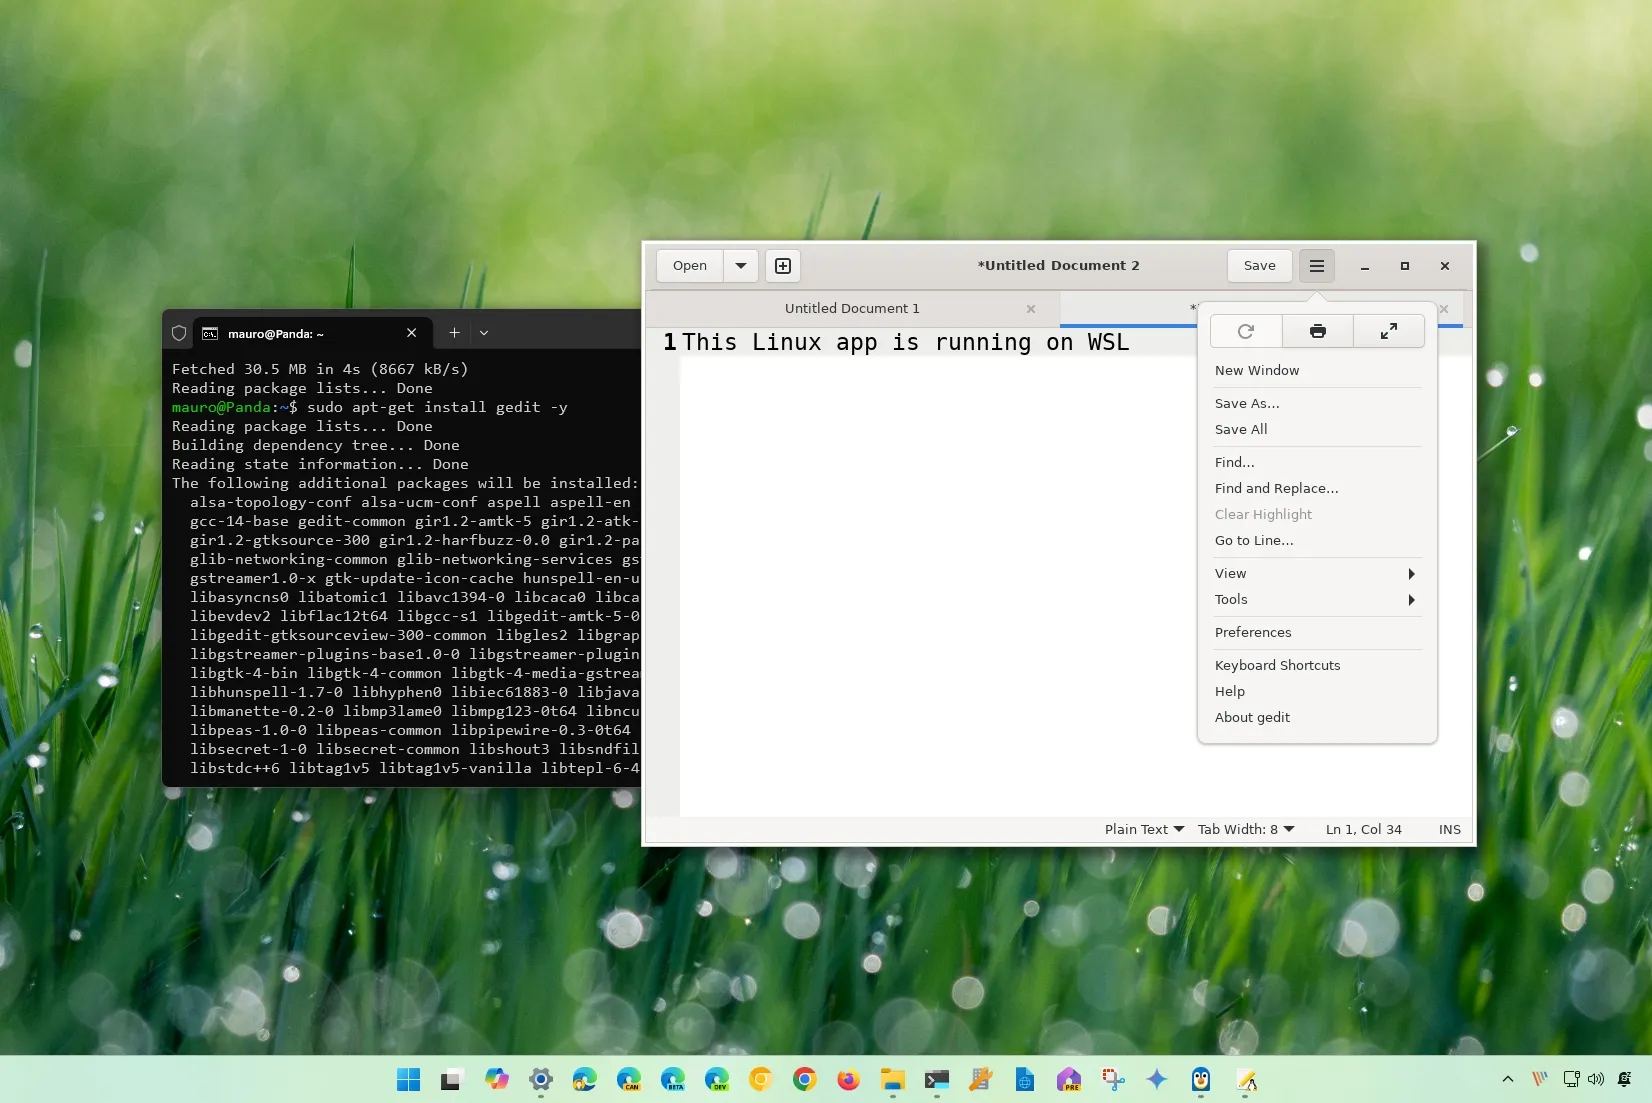Open the Plain Text language dropdown
This screenshot has height=1103, width=1652.
(1144, 829)
